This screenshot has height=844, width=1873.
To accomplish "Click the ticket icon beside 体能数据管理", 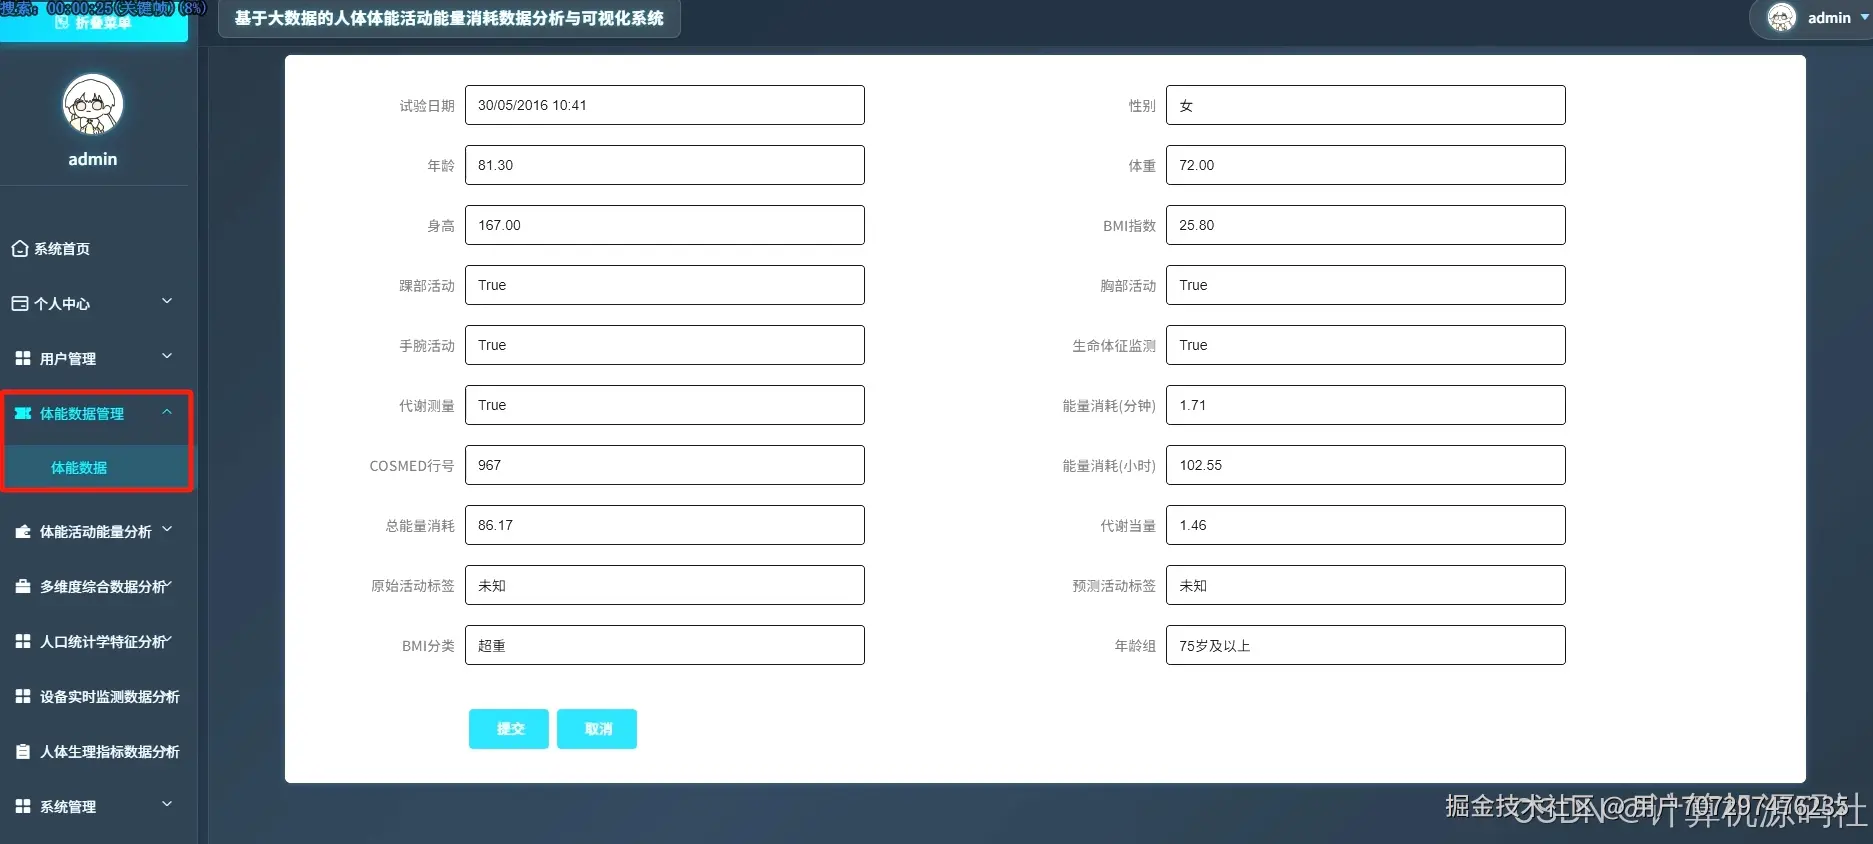I will 23,413.
